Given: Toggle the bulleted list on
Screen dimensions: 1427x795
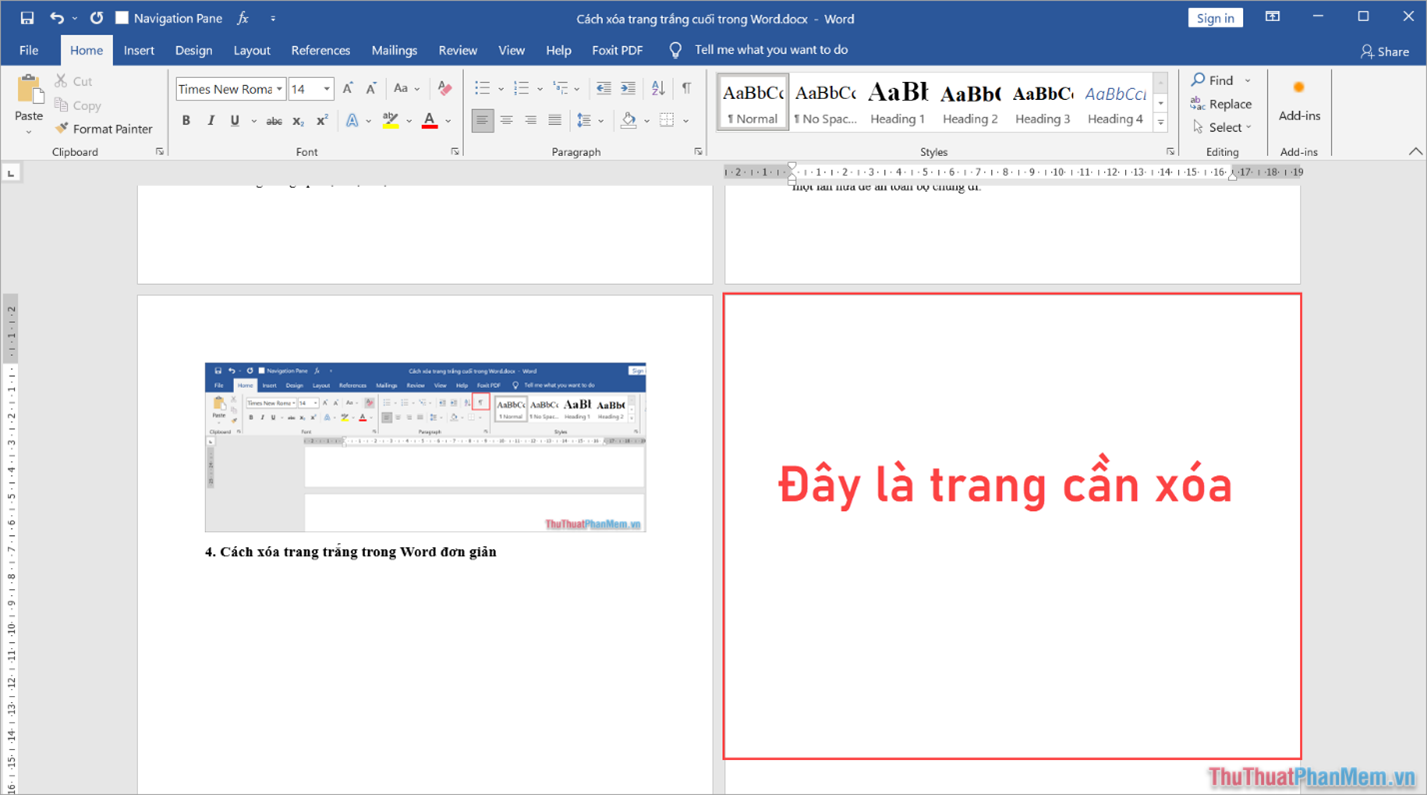Looking at the screenshot, I should (483, 88).
